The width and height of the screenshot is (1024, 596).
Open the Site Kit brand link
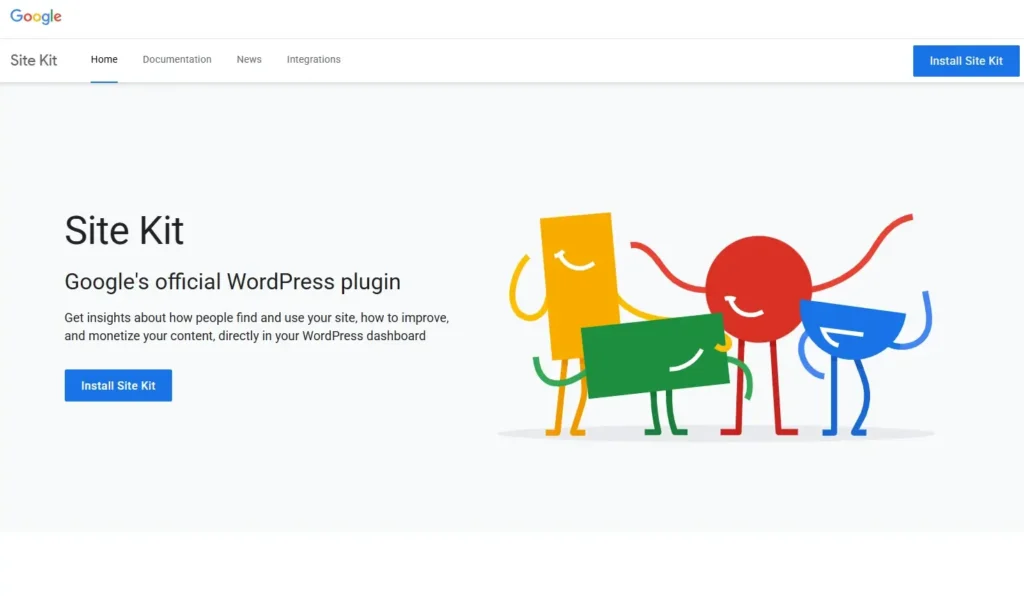pyautogui.click(x=34, y=60)
